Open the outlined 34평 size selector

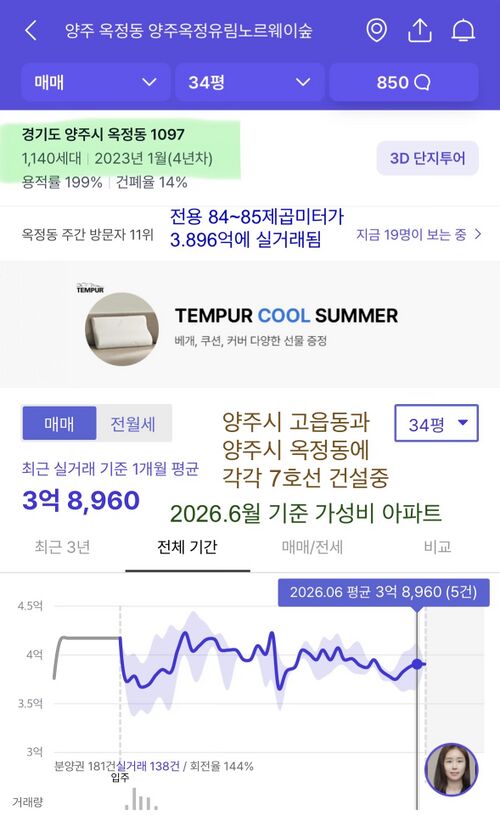click(437, 424)
